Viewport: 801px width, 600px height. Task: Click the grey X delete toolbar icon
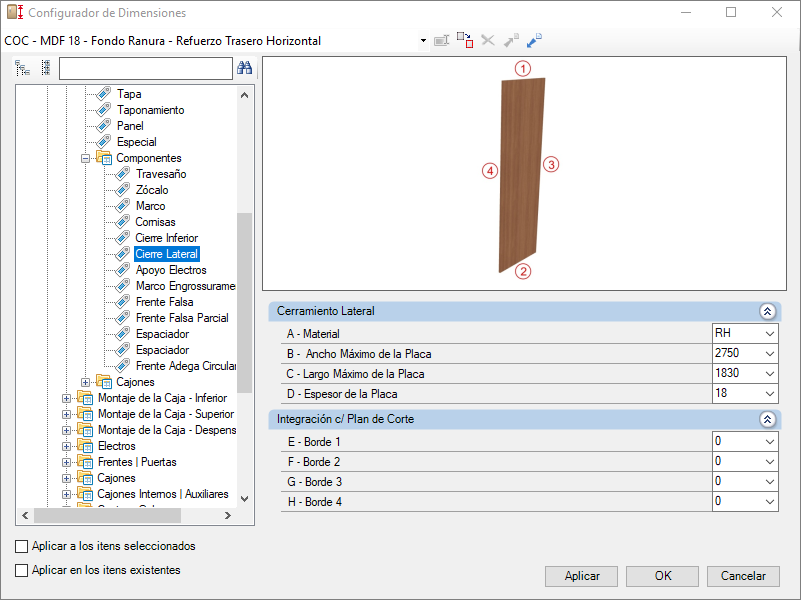pyautogui.click(x=488, y=40)
